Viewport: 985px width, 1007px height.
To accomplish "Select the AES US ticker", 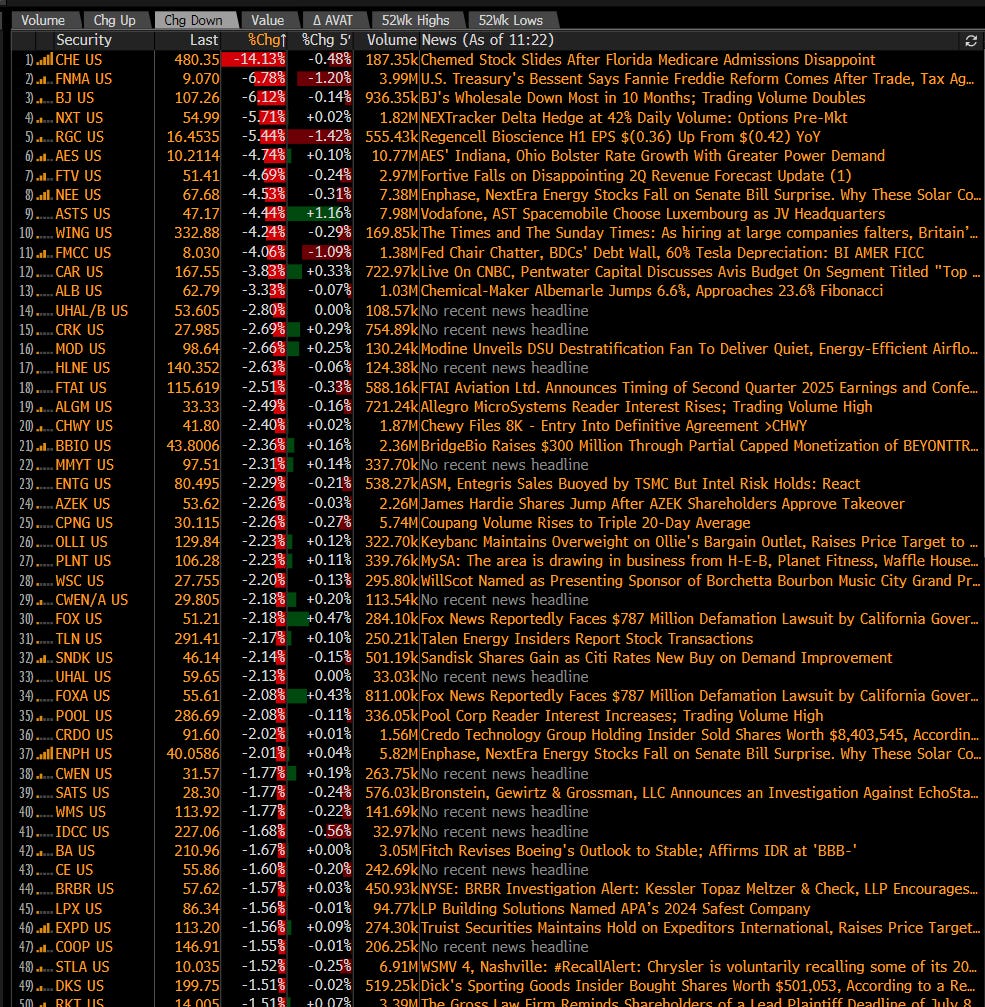I will pyautogui.click(x=78, y=156).
